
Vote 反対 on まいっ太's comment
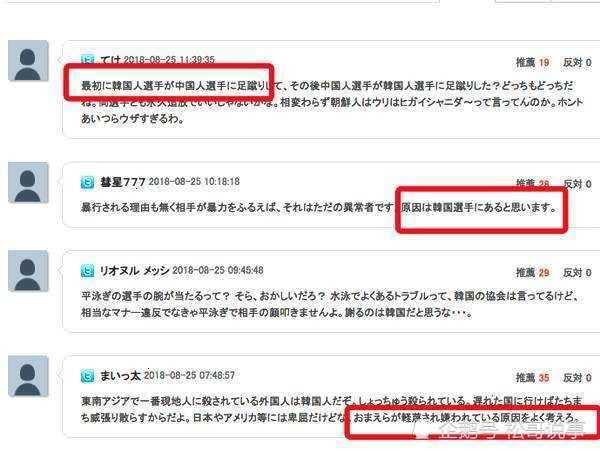click(577, 378)
